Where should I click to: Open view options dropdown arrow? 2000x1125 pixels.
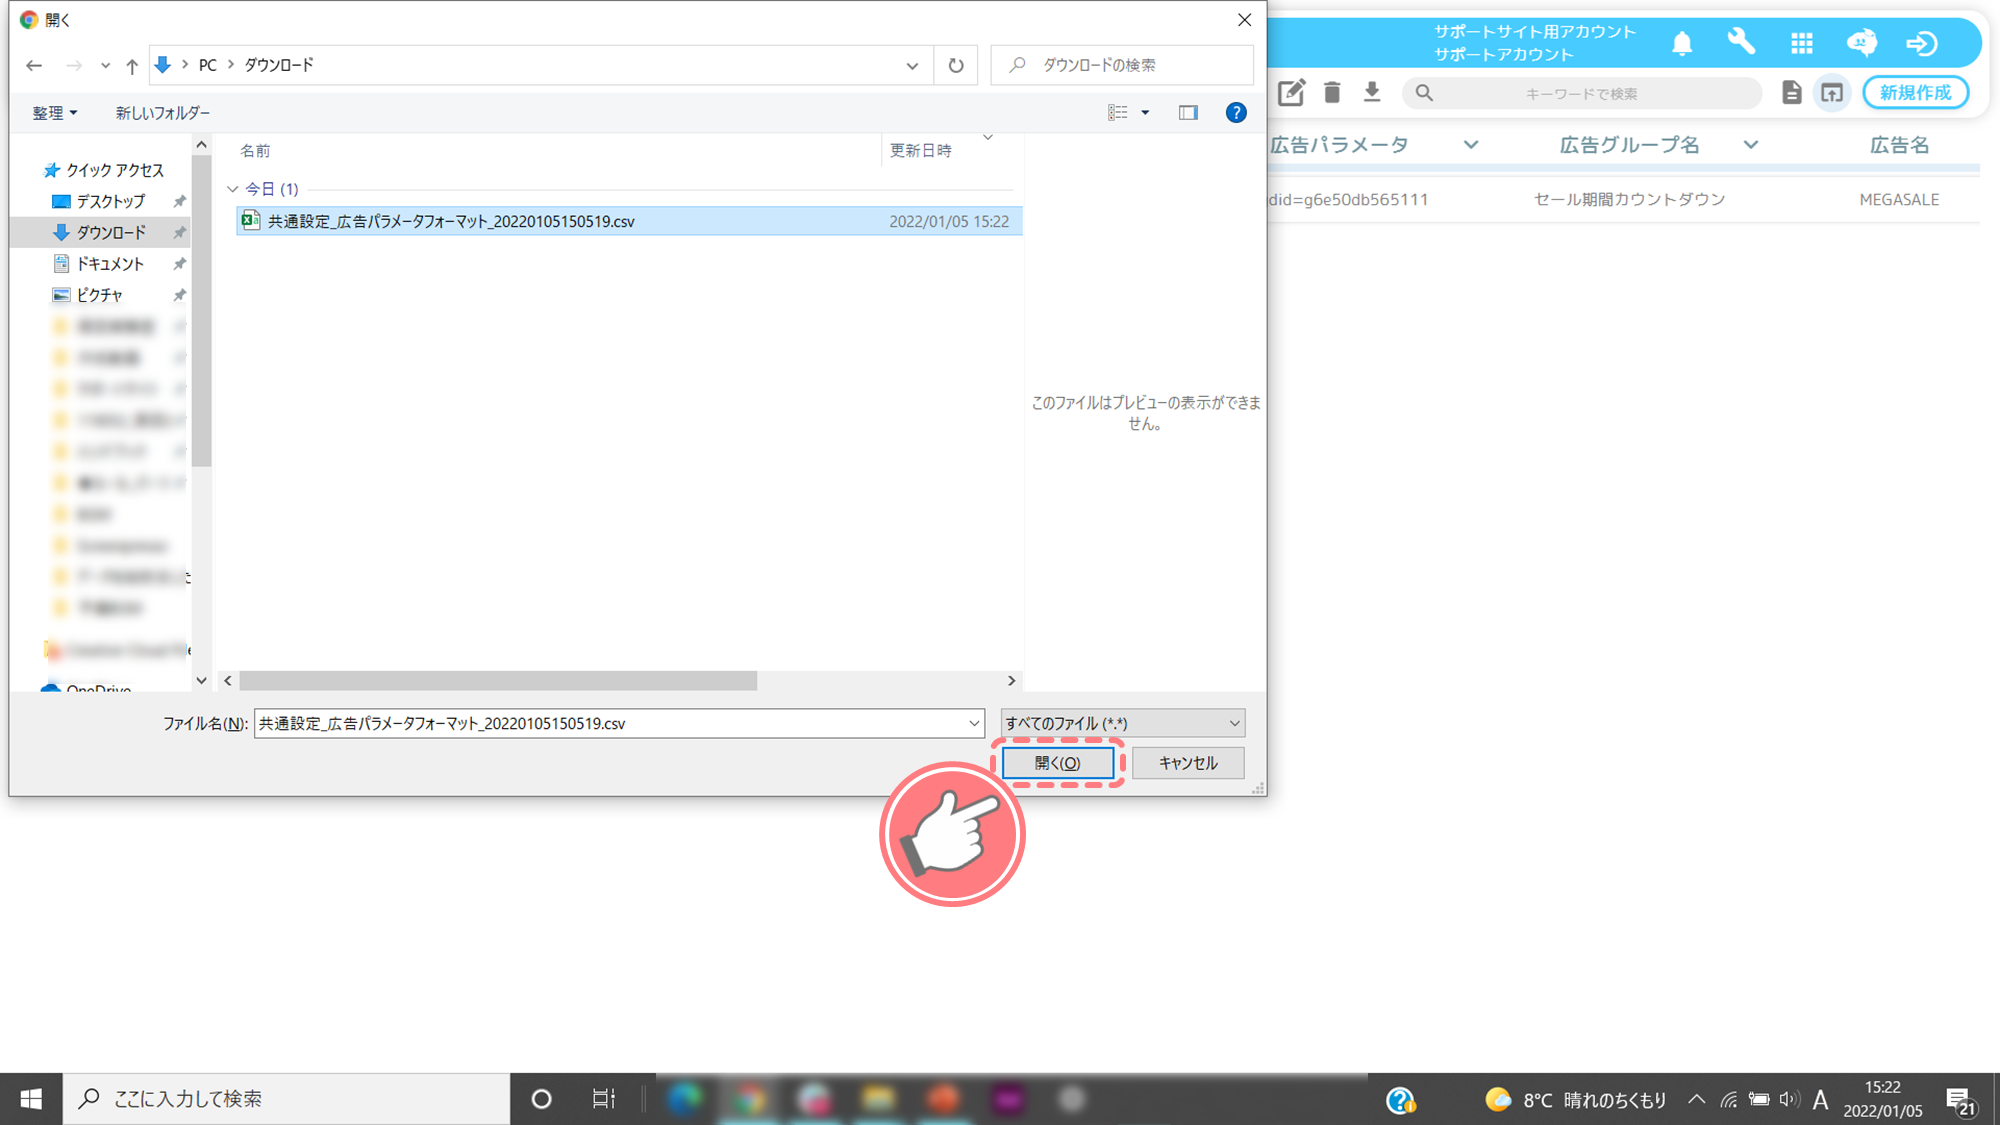pos(1146,113)
